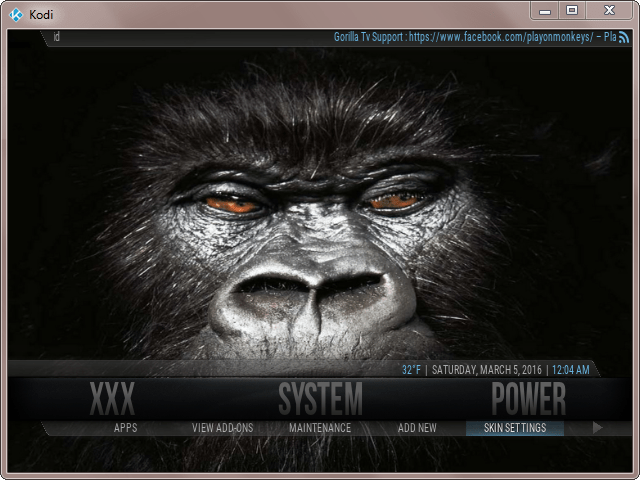Open the MAINTENANCE submenu item
640x480 pixels.
(x=320, y=428)
